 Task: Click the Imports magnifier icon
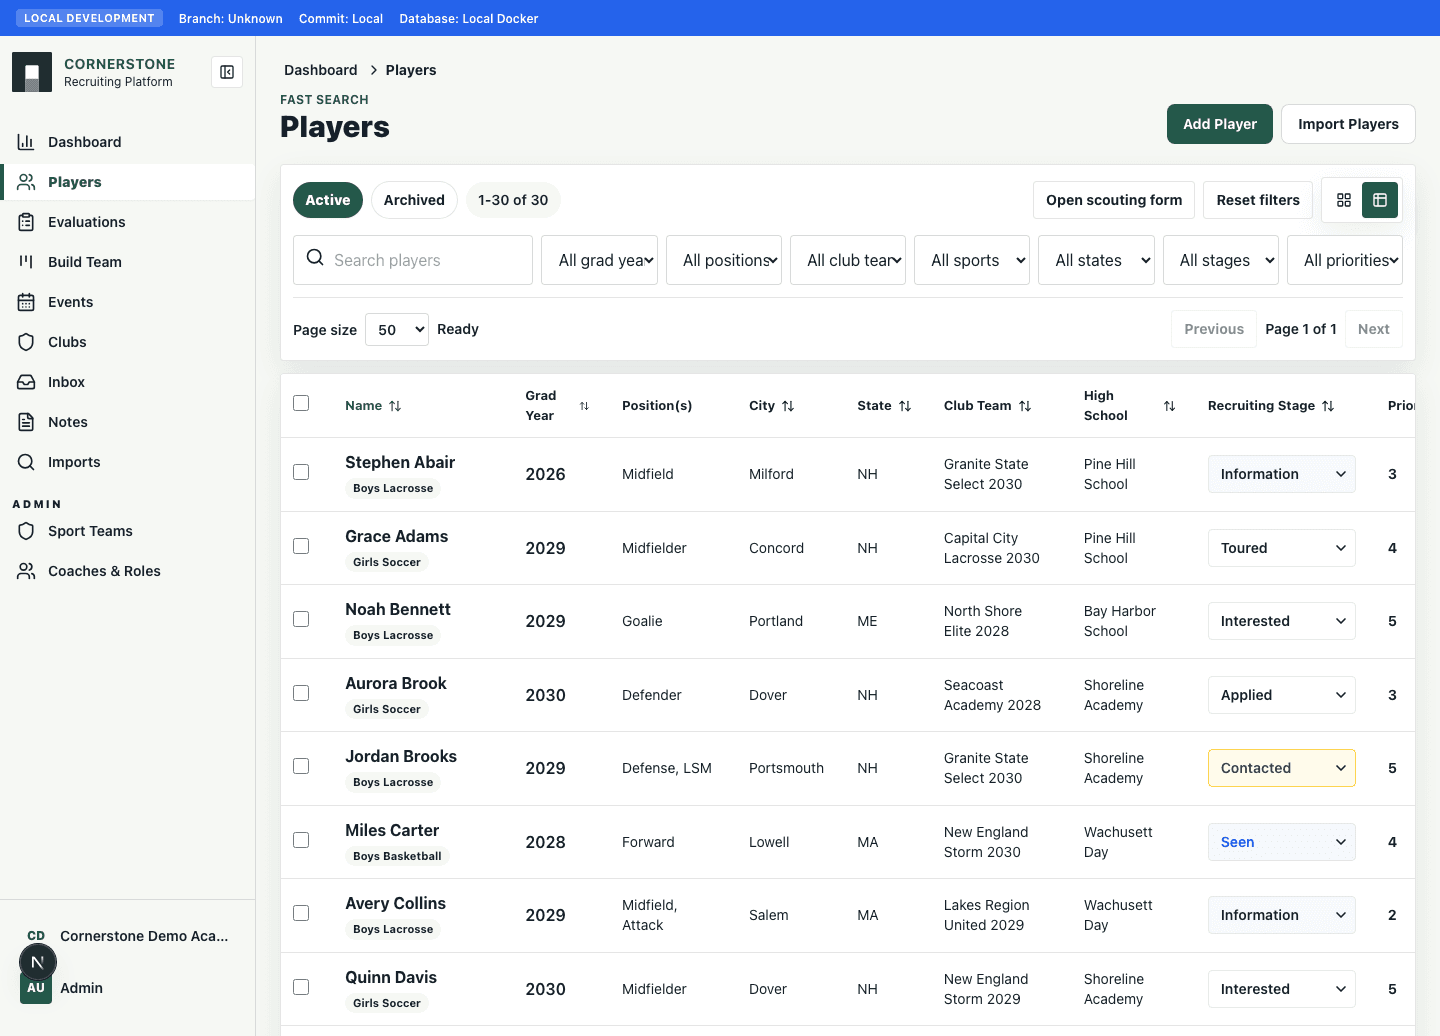point(26,462)
